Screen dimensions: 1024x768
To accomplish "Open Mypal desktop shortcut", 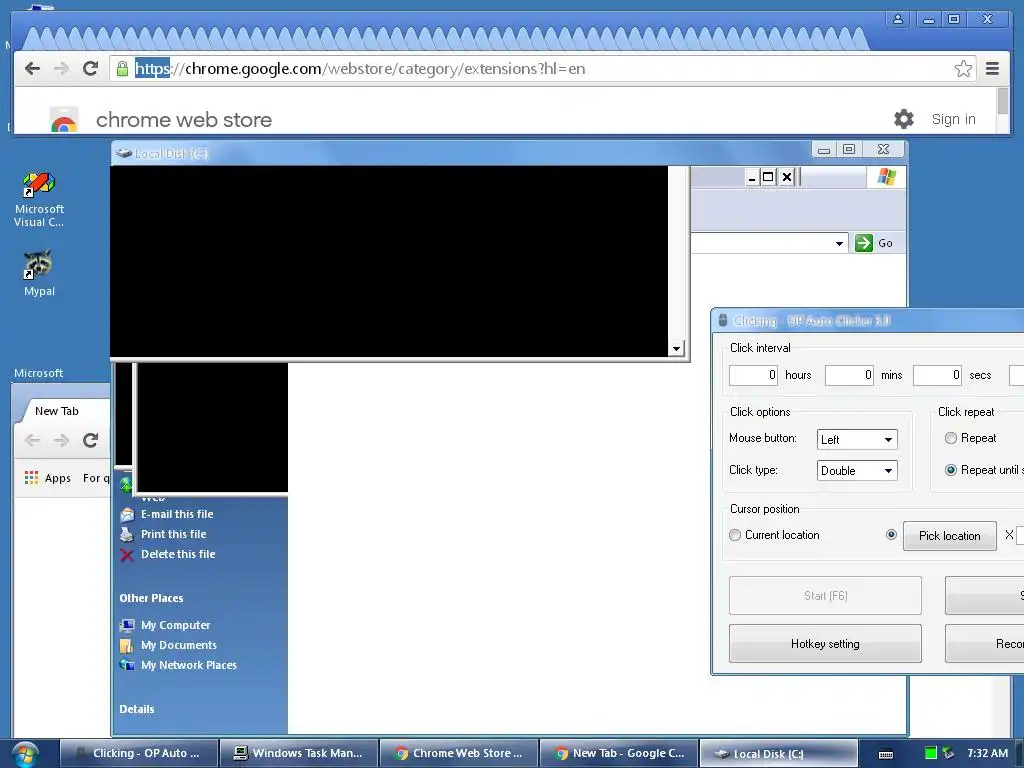I will (39, 274).
